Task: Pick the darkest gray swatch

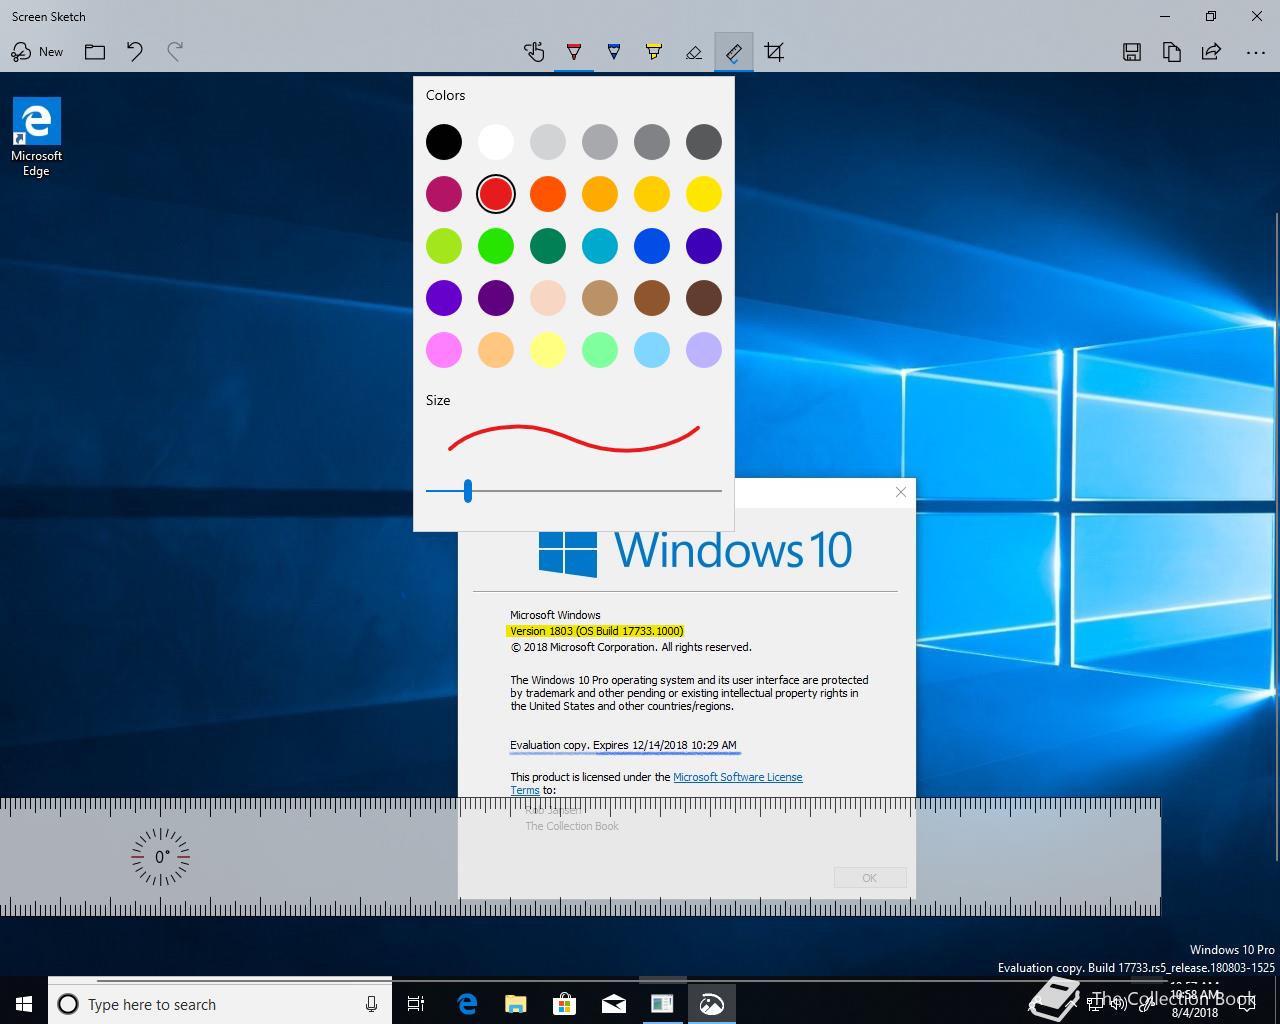Action: click(x=704, y=142)
